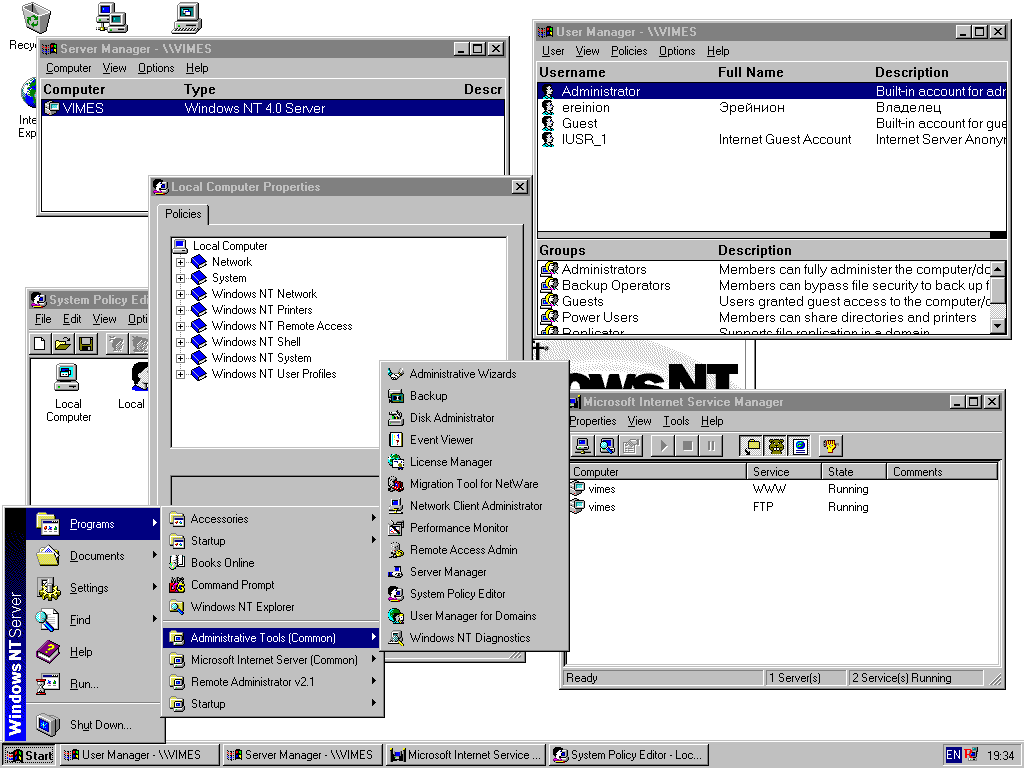Screen dimensions: 1024x768
Task: Click Find All Servers toolbar icon
Action: 606,446
